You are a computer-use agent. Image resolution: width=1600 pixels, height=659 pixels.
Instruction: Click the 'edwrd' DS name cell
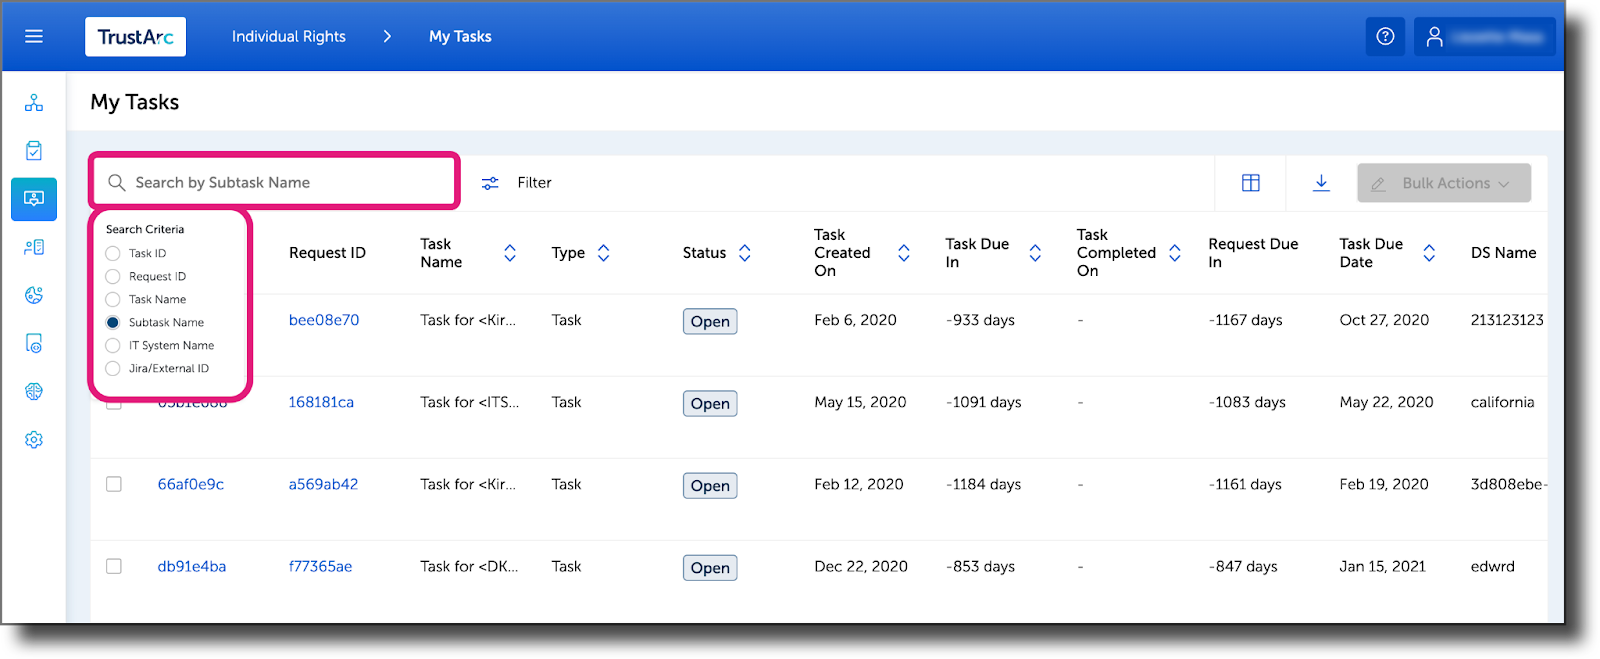pos(1492,566)
